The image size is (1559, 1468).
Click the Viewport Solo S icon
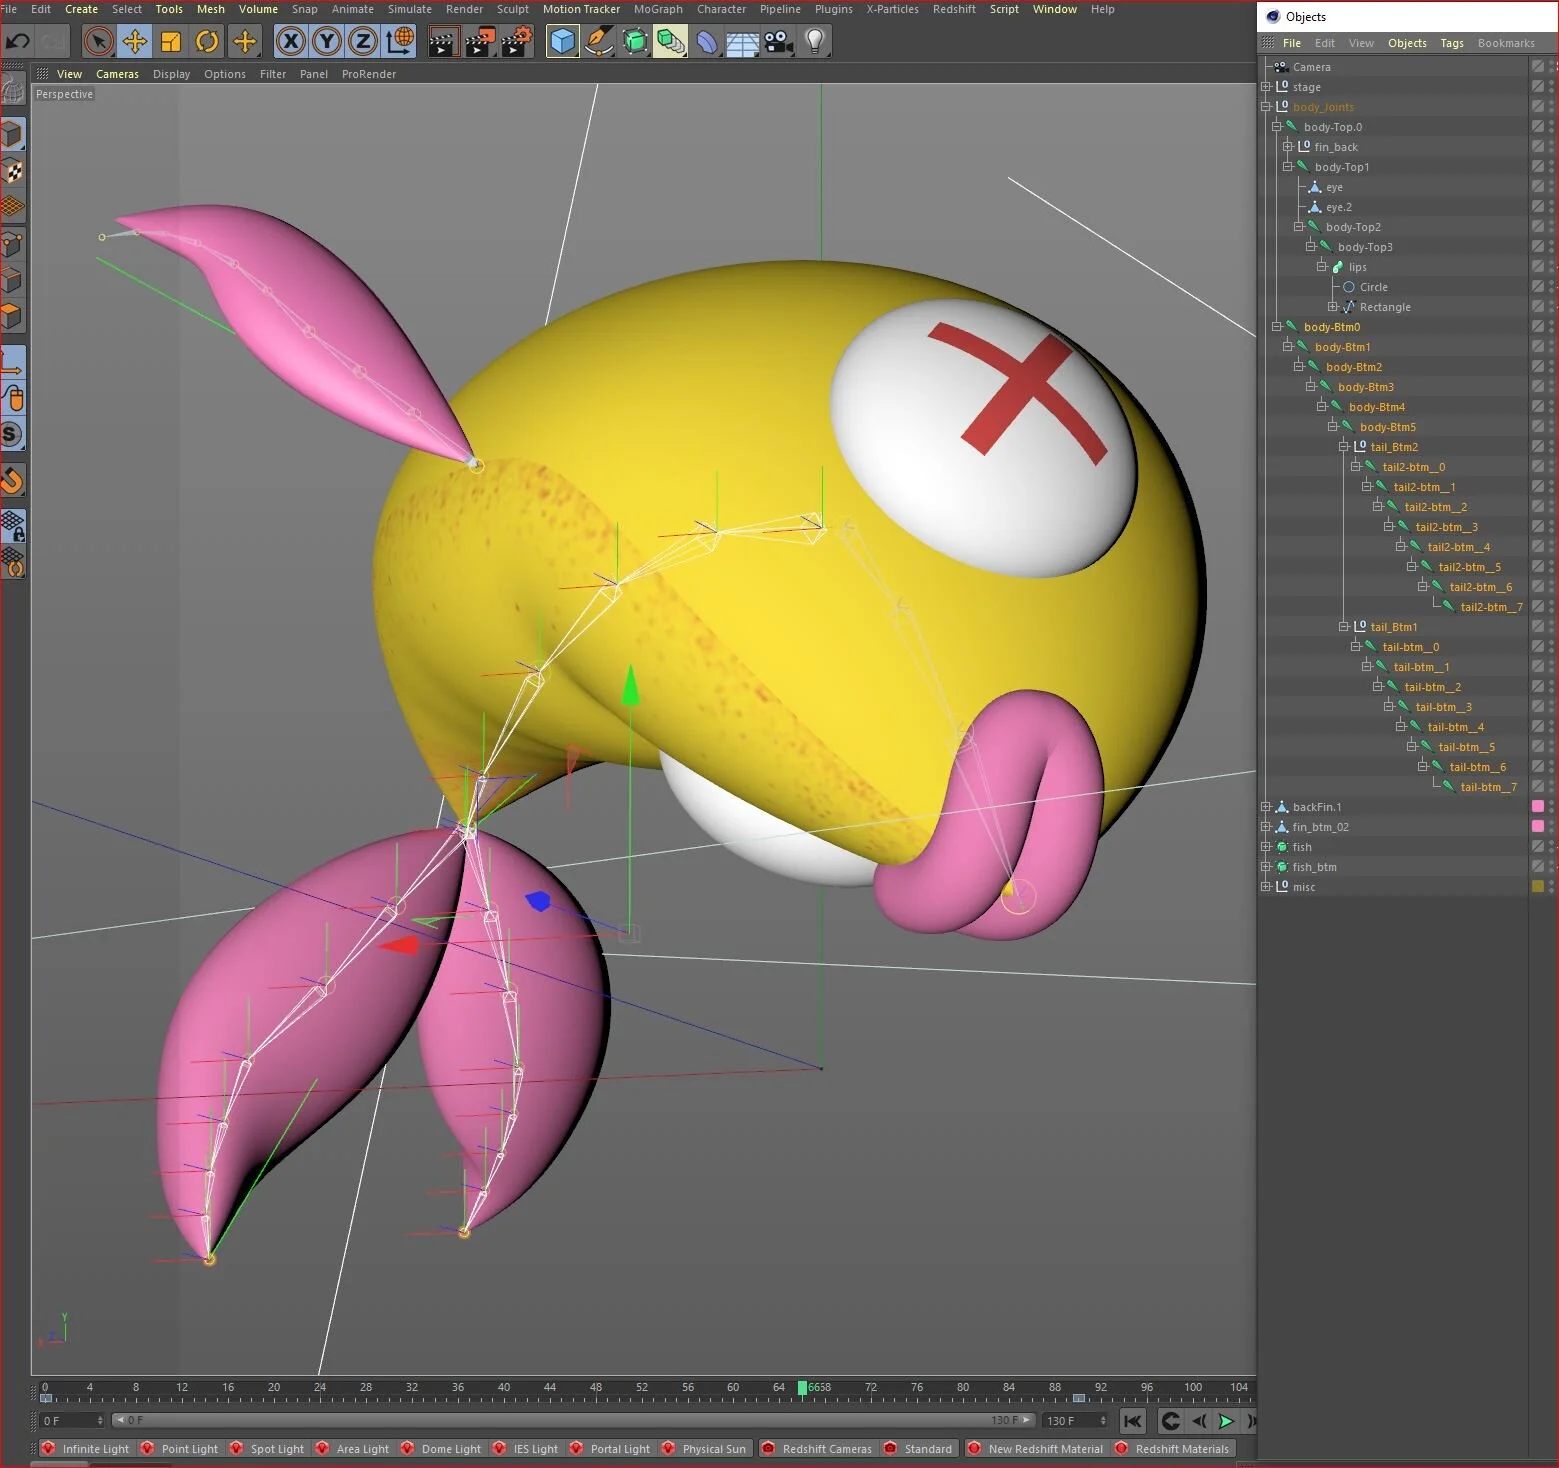(x=12, y=434)
